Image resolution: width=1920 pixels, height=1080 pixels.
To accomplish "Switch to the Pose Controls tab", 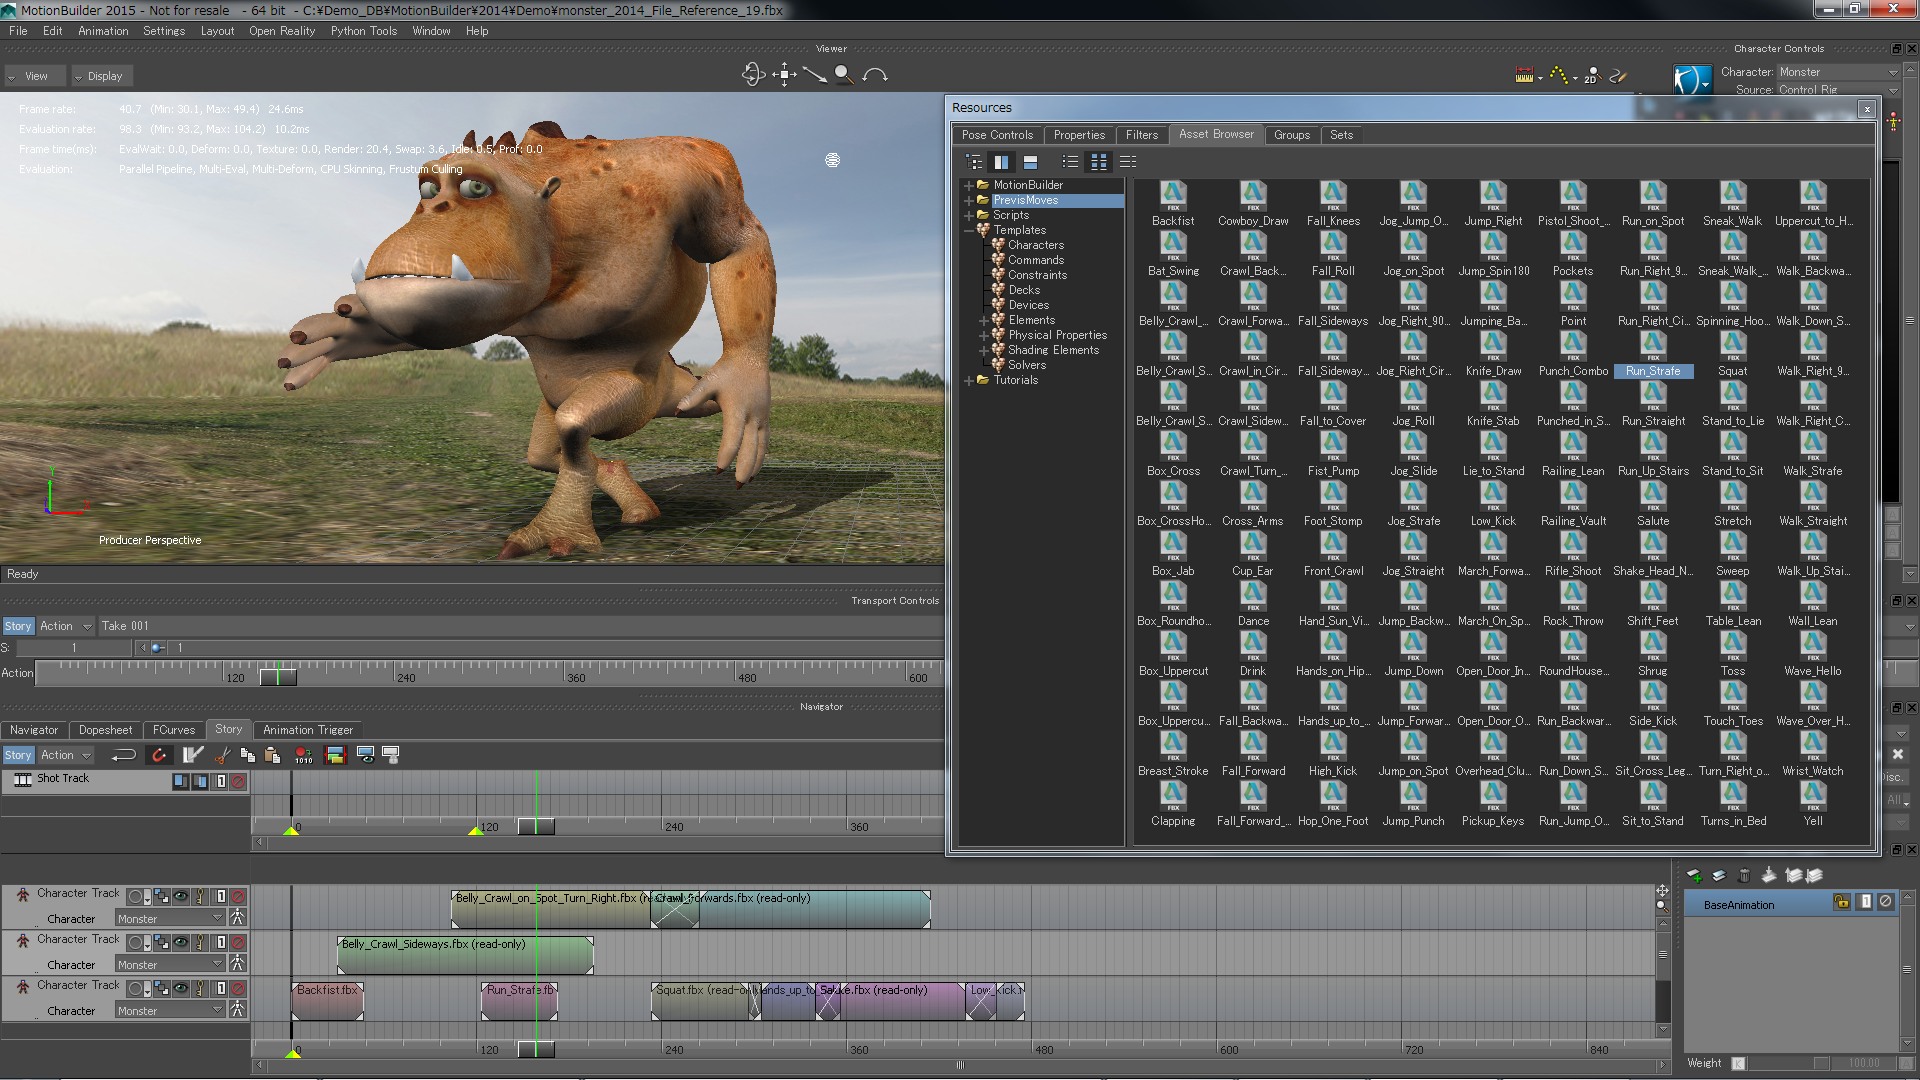I will (x=996, y=135).
